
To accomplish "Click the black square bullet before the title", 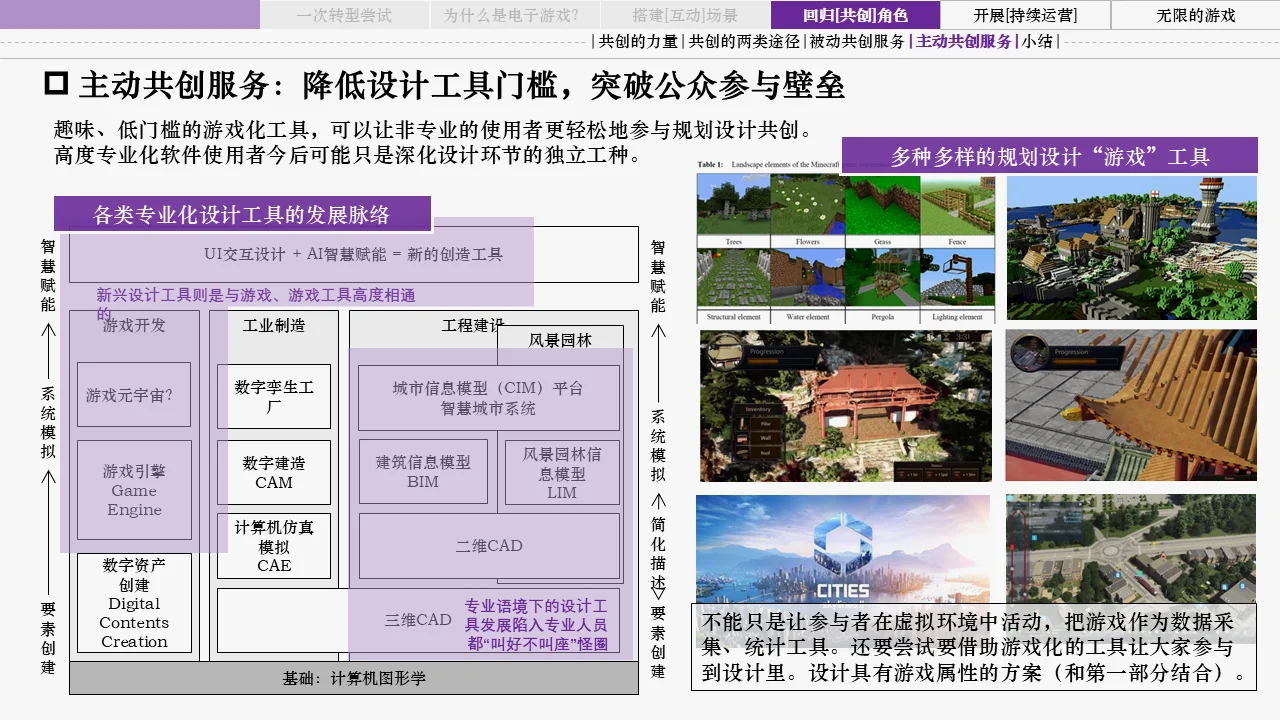I will 56,85.
